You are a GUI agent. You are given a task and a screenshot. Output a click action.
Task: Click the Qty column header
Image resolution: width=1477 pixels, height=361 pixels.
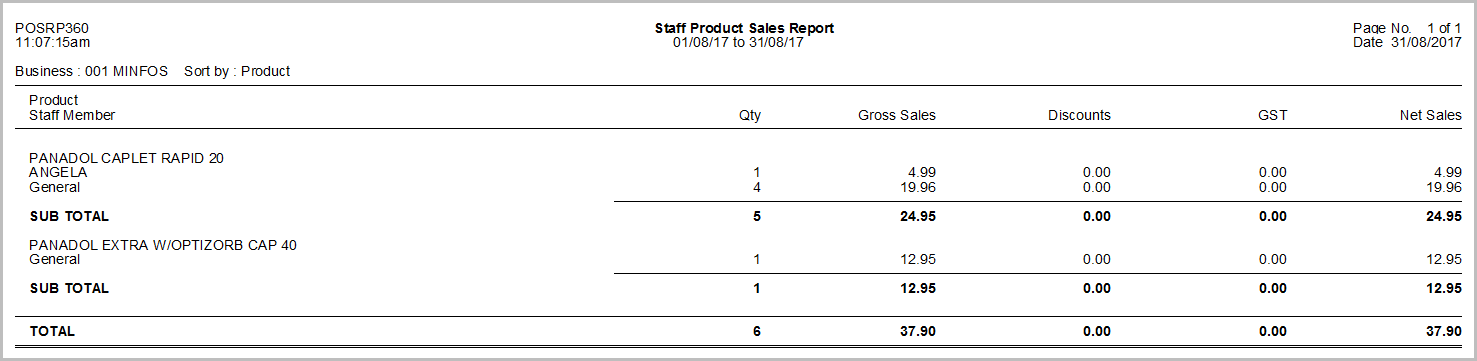tap(749, 115)
